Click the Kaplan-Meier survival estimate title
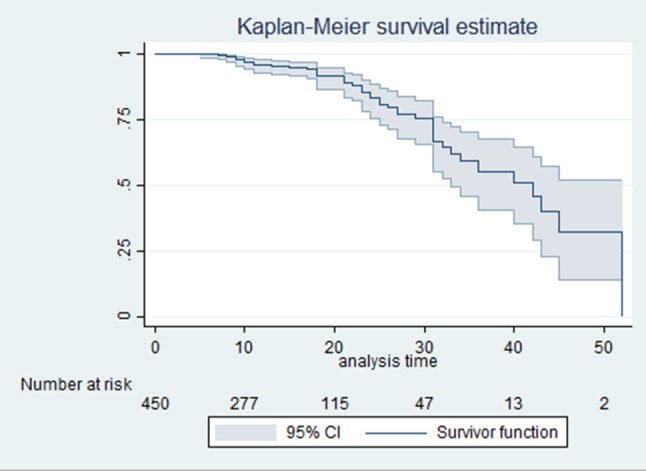This screenshot has width=646, height=471. click(387, 27)
